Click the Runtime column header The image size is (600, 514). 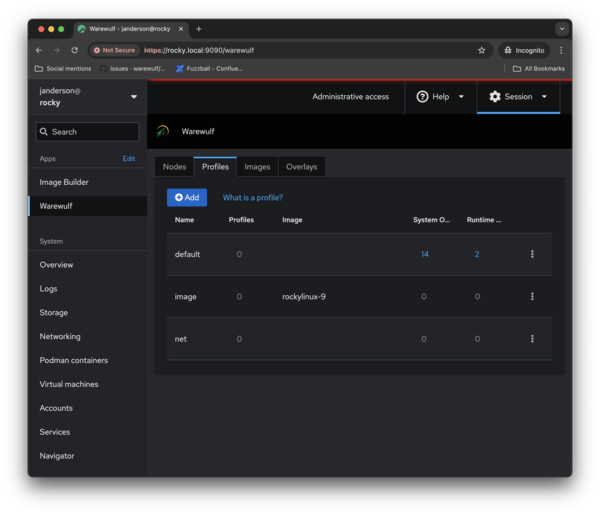(484, 220)
